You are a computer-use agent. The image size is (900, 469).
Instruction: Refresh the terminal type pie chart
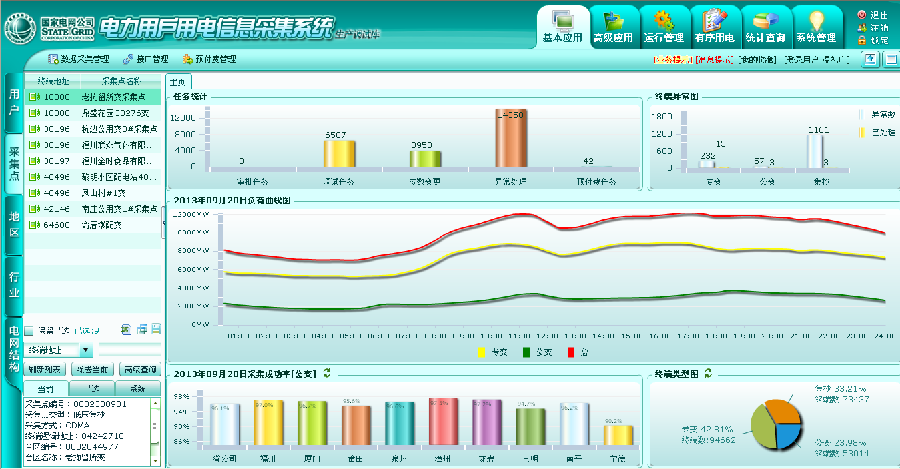point(708,373)
